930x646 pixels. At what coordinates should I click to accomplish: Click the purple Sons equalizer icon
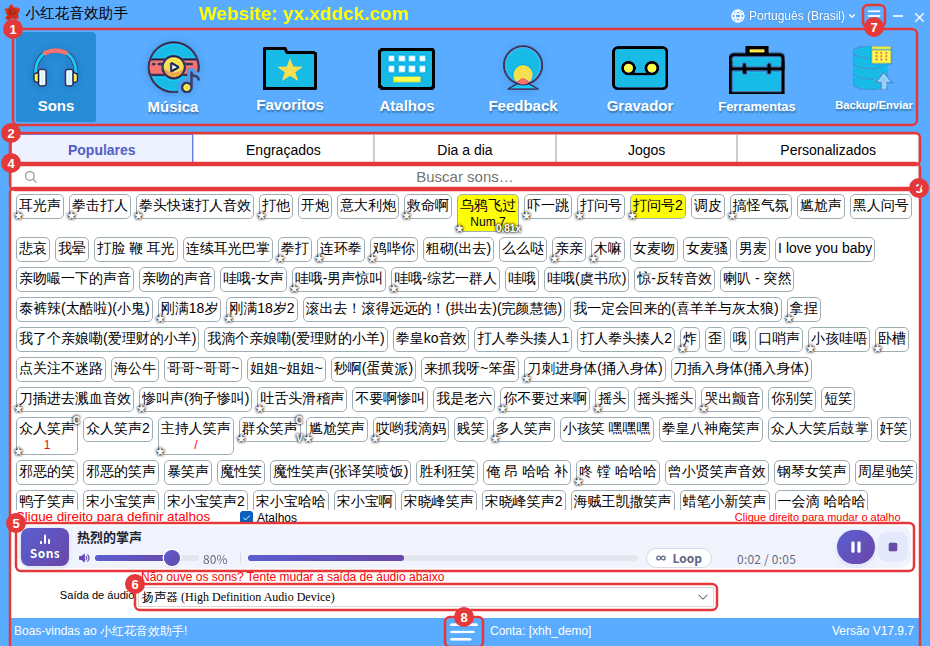(x=45, y=546)
